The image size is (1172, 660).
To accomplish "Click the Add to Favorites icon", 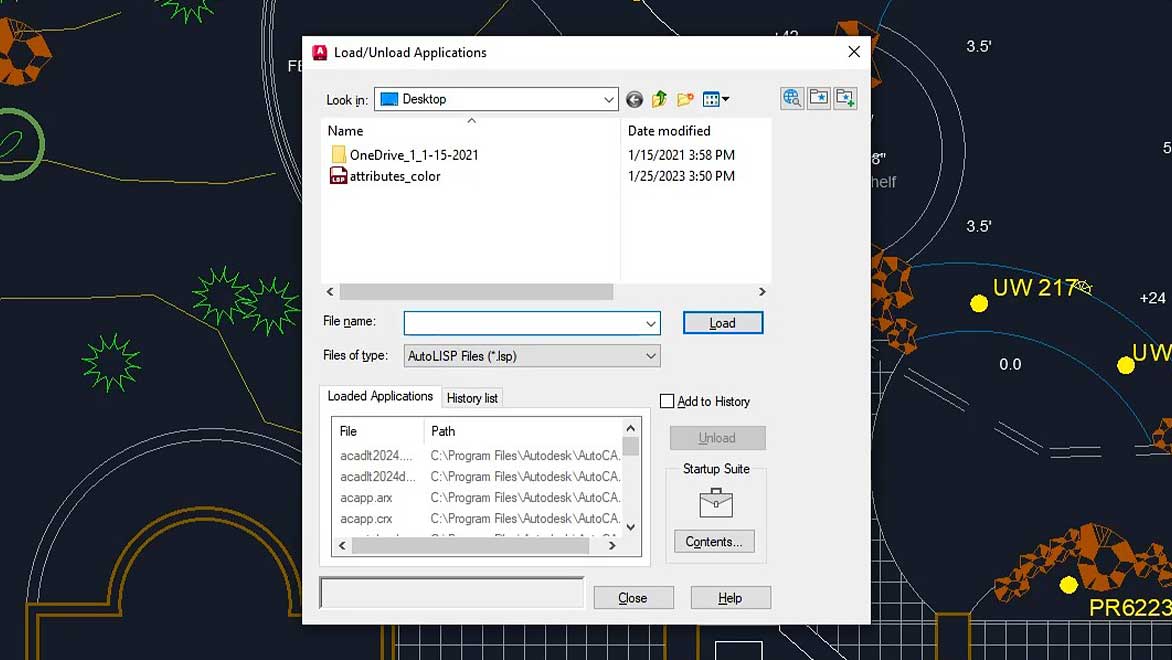I will (845, 98).
